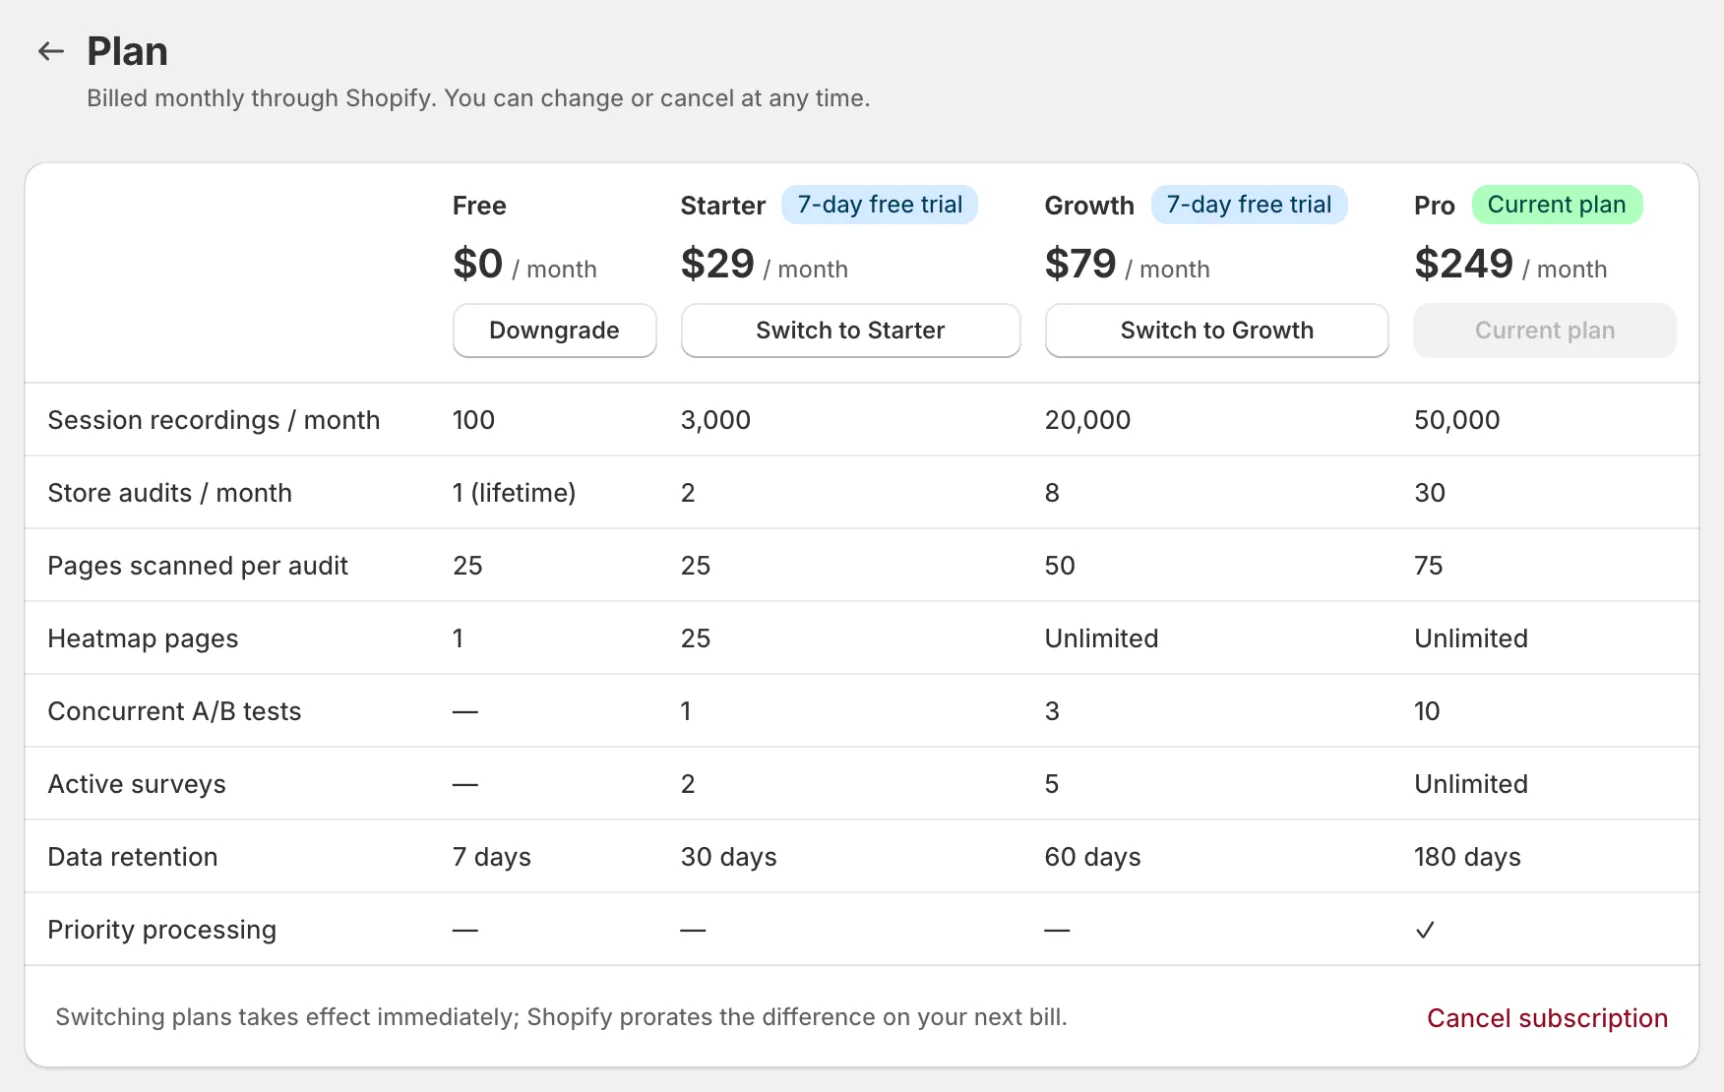Viewport: 1724px width, 1092px height.
Task: Click the 7 days data retention value
Action: (491, 857)
